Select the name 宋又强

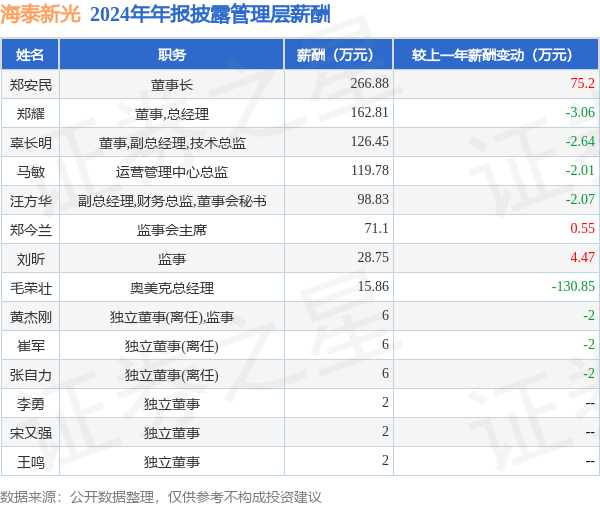click(30, 433)
